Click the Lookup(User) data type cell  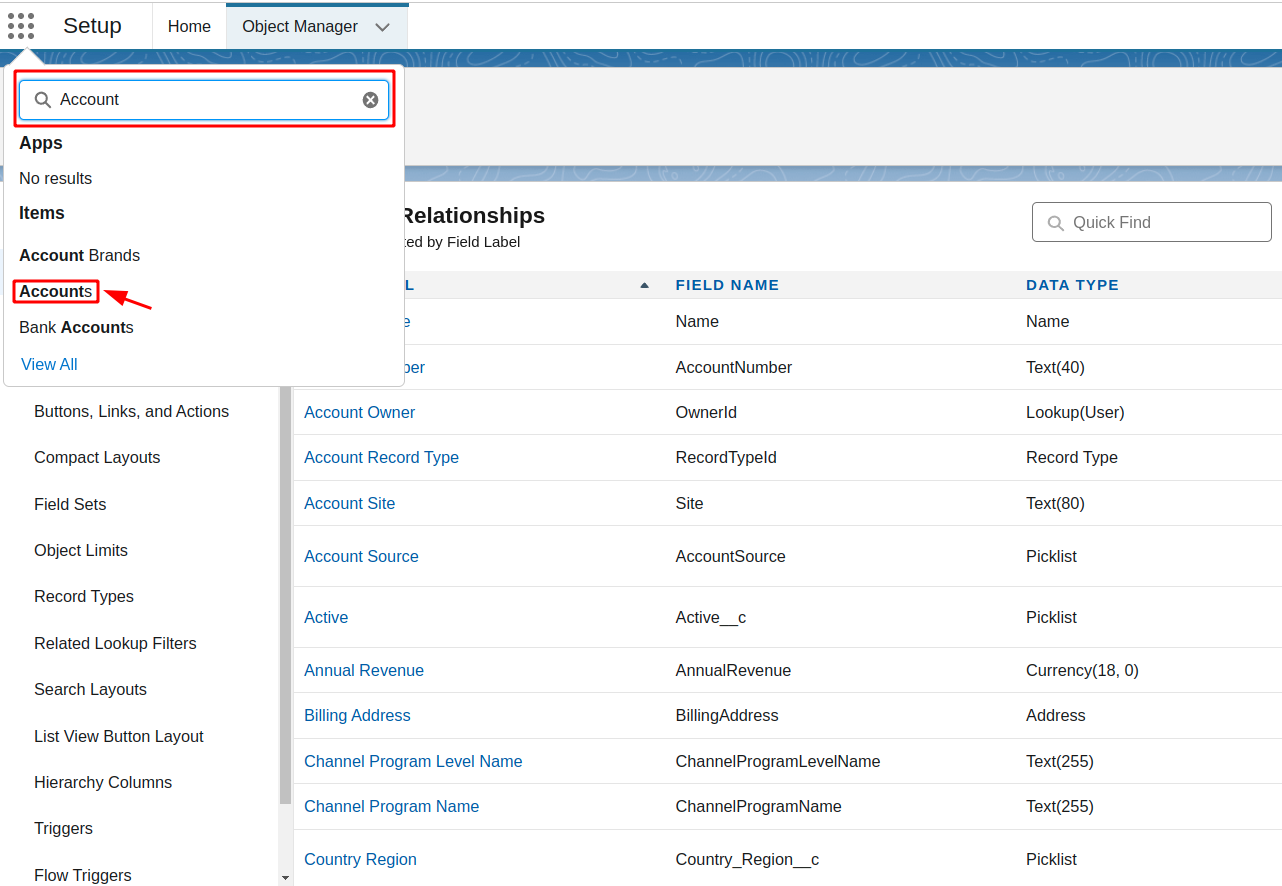[1075, 412]
